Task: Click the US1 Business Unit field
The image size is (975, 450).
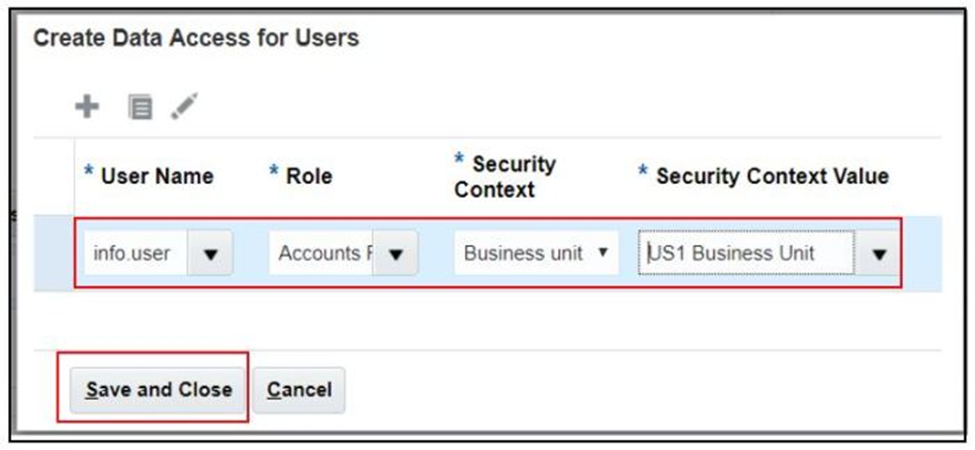Action: 746,253
